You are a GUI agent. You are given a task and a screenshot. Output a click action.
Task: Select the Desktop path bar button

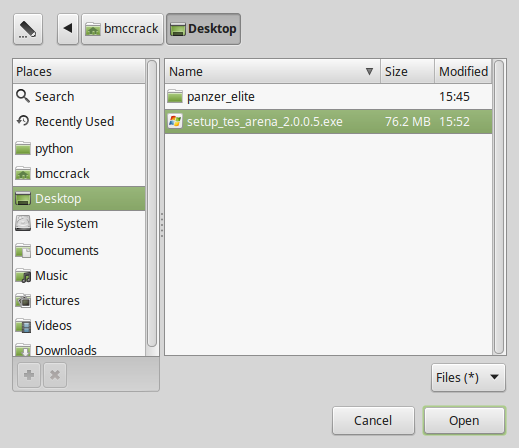tap(203, 29)
